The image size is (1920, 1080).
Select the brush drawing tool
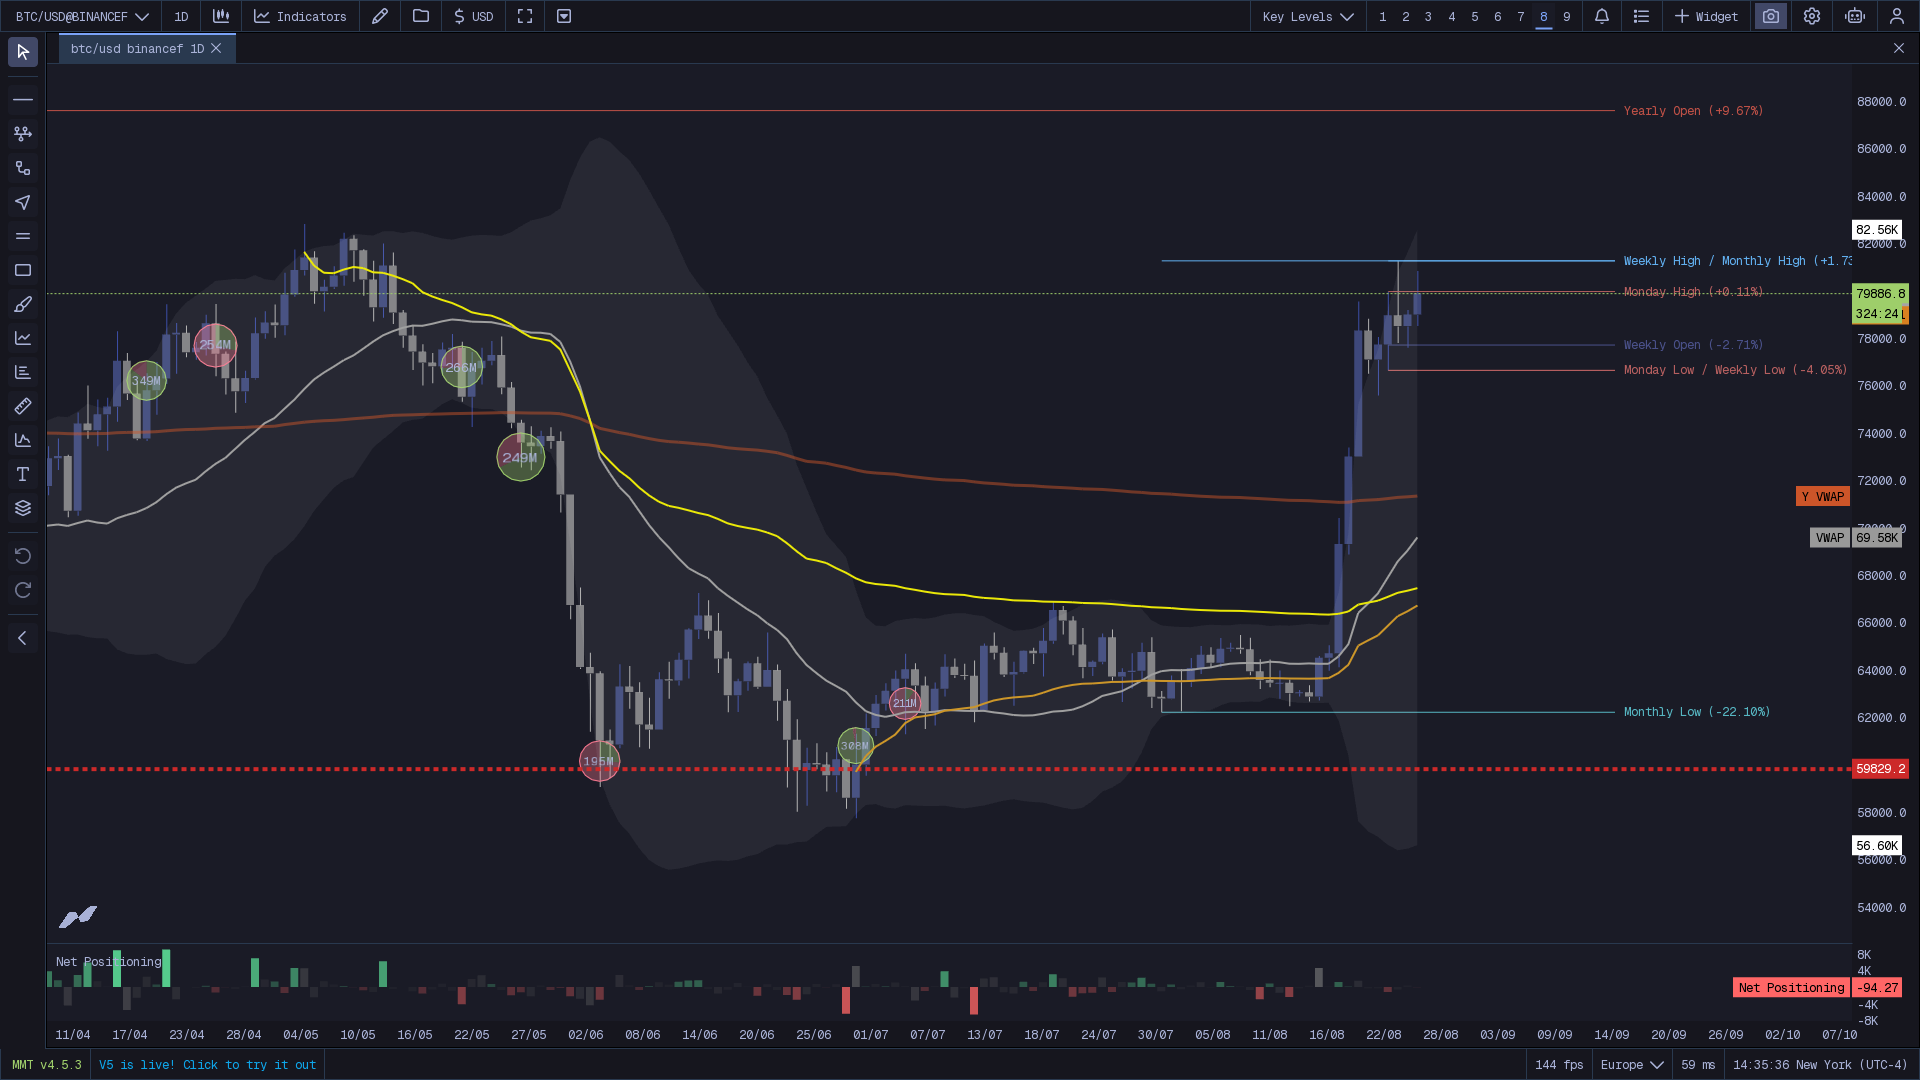point(23,304)
